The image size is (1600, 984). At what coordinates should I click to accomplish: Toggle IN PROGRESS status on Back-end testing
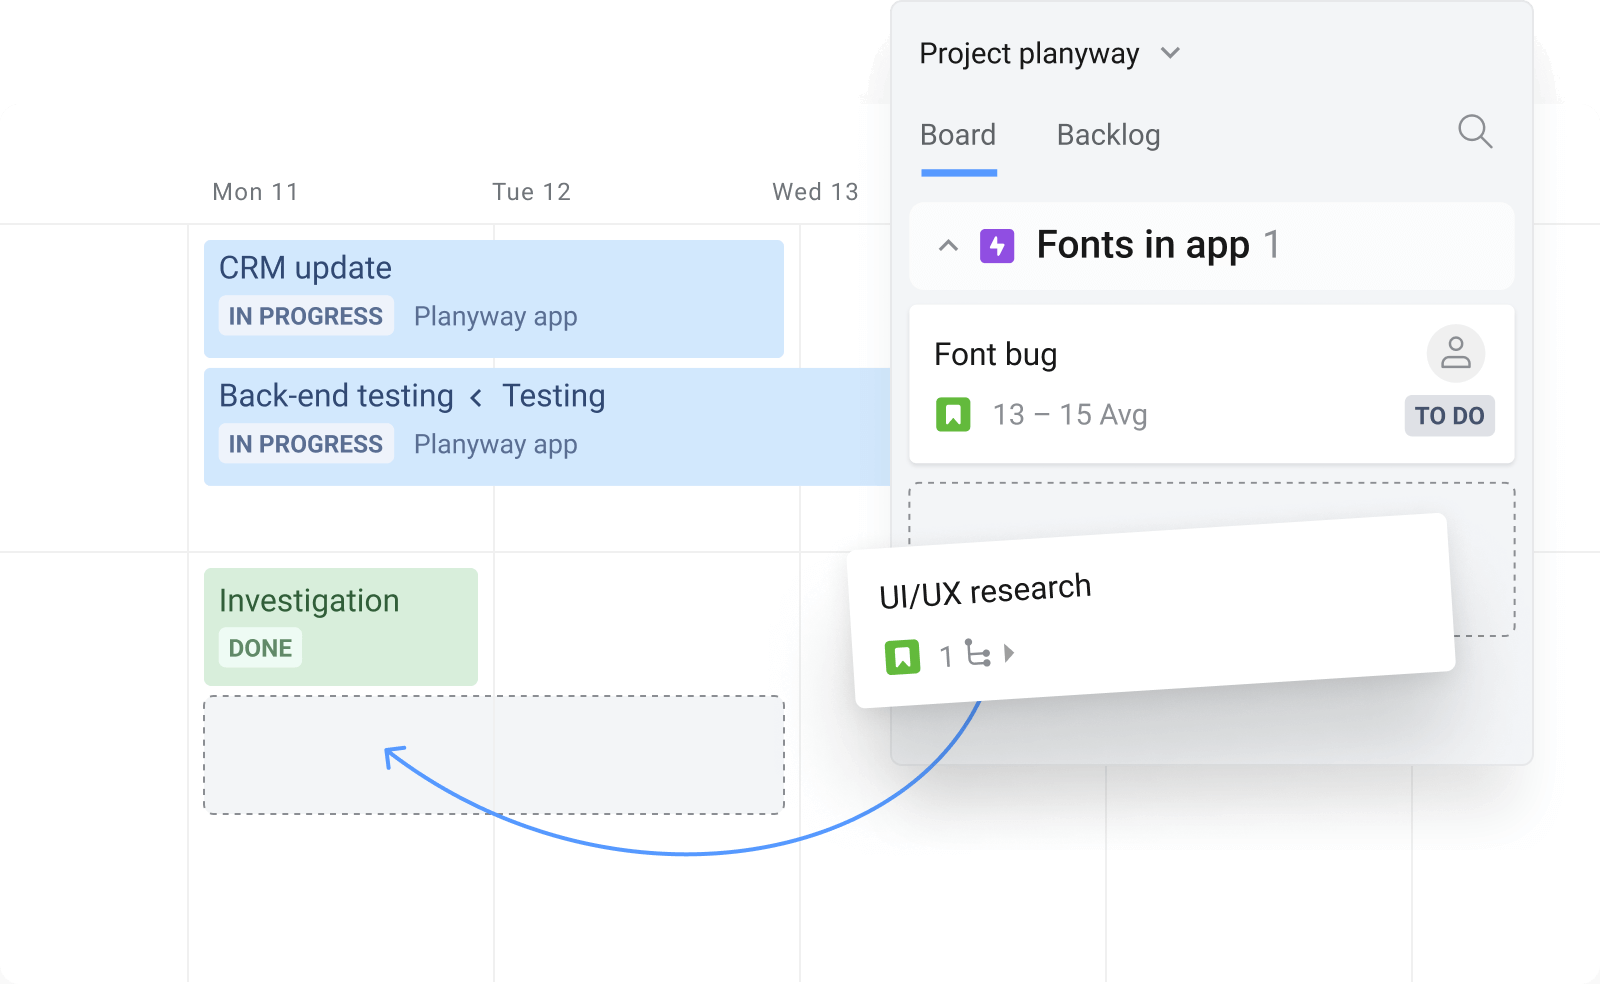pos(305,444)
